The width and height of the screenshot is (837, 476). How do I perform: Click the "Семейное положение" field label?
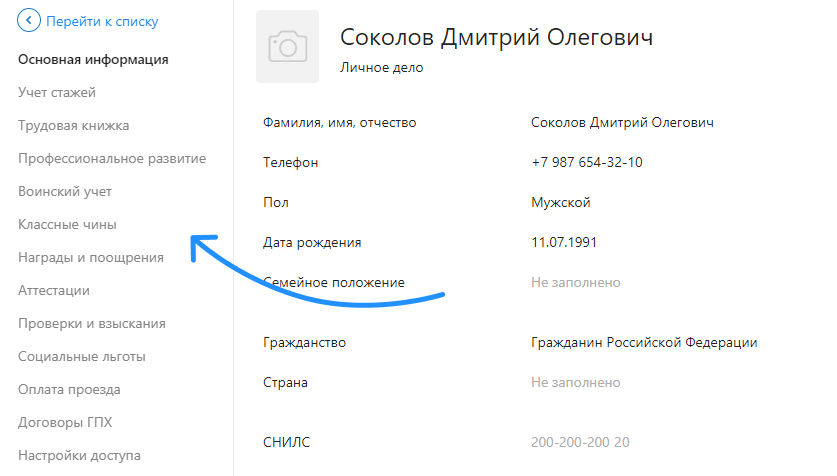click(334, 282)
